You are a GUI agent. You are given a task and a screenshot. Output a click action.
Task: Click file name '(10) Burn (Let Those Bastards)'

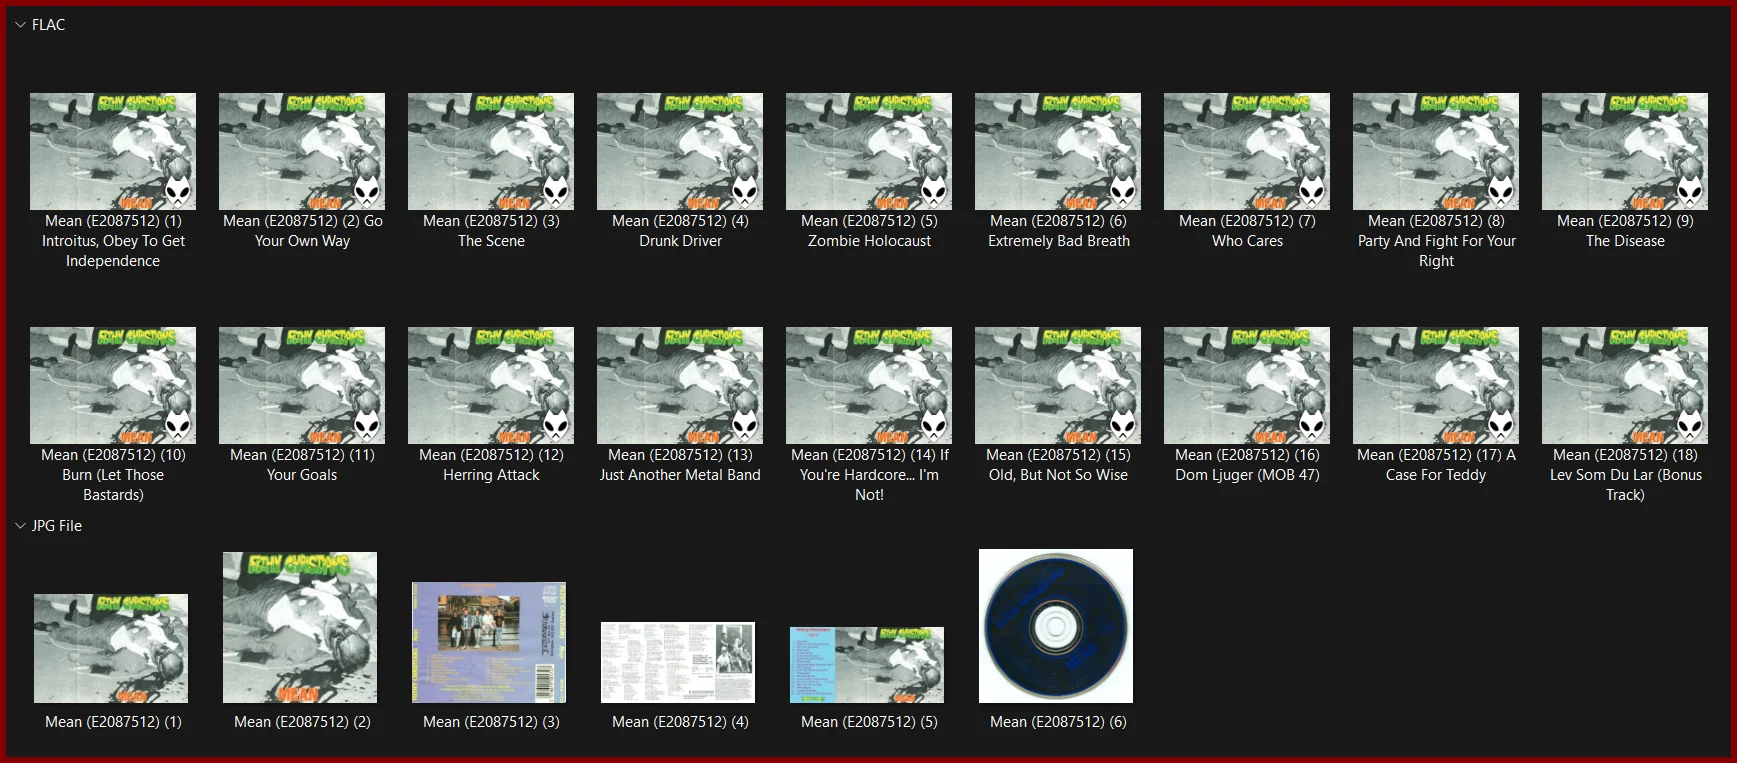113,475
